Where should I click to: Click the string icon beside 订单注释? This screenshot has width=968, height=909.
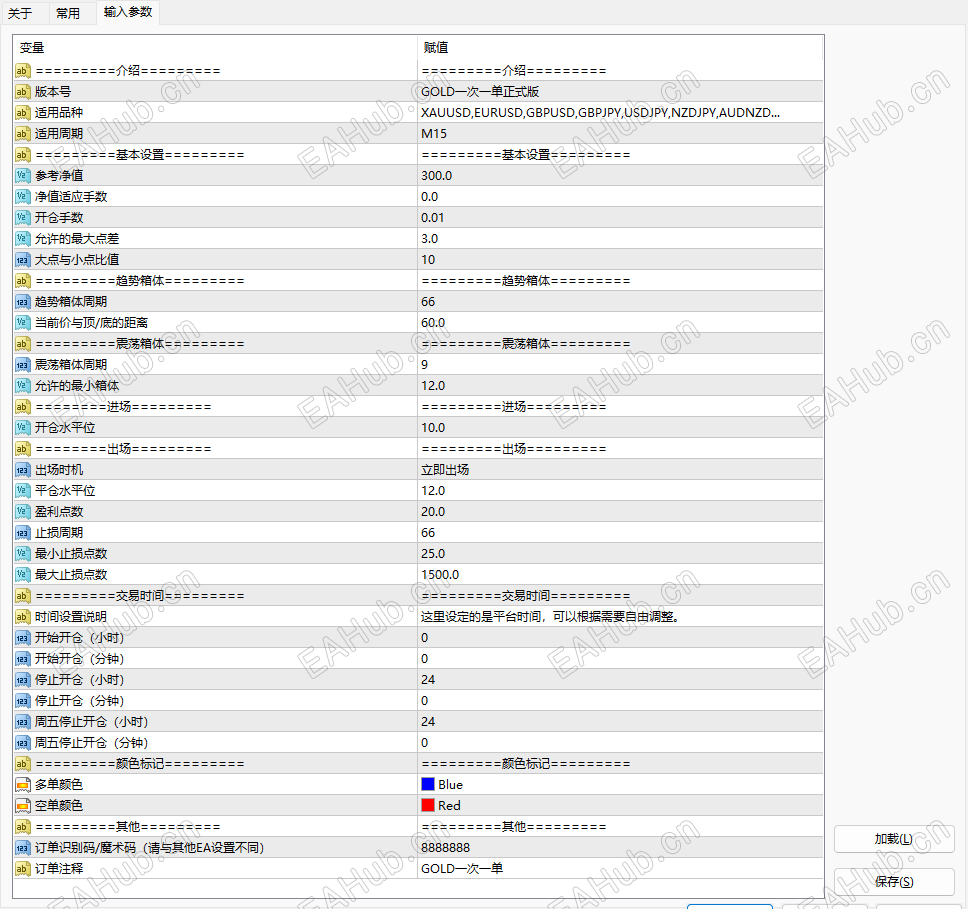click(x=22, y=869)
